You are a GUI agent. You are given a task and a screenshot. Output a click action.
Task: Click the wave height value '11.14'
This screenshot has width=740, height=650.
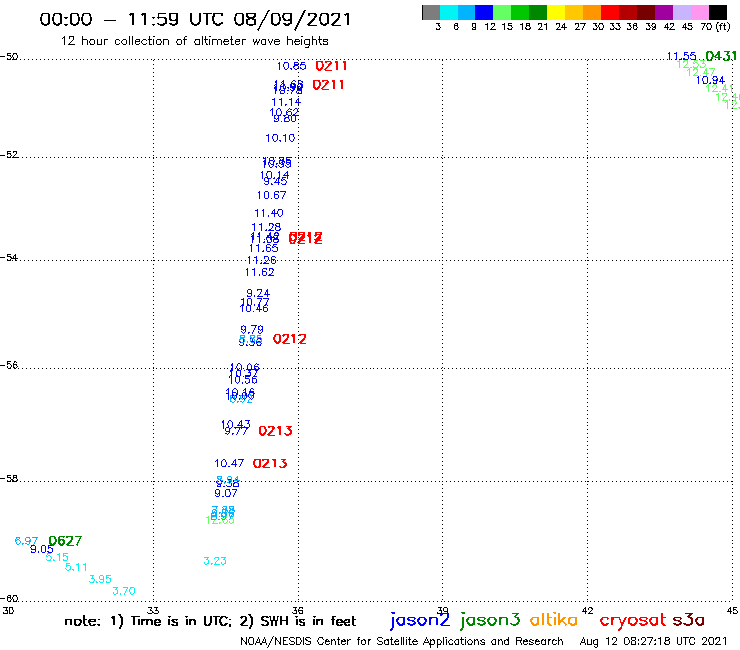(286, 102)
